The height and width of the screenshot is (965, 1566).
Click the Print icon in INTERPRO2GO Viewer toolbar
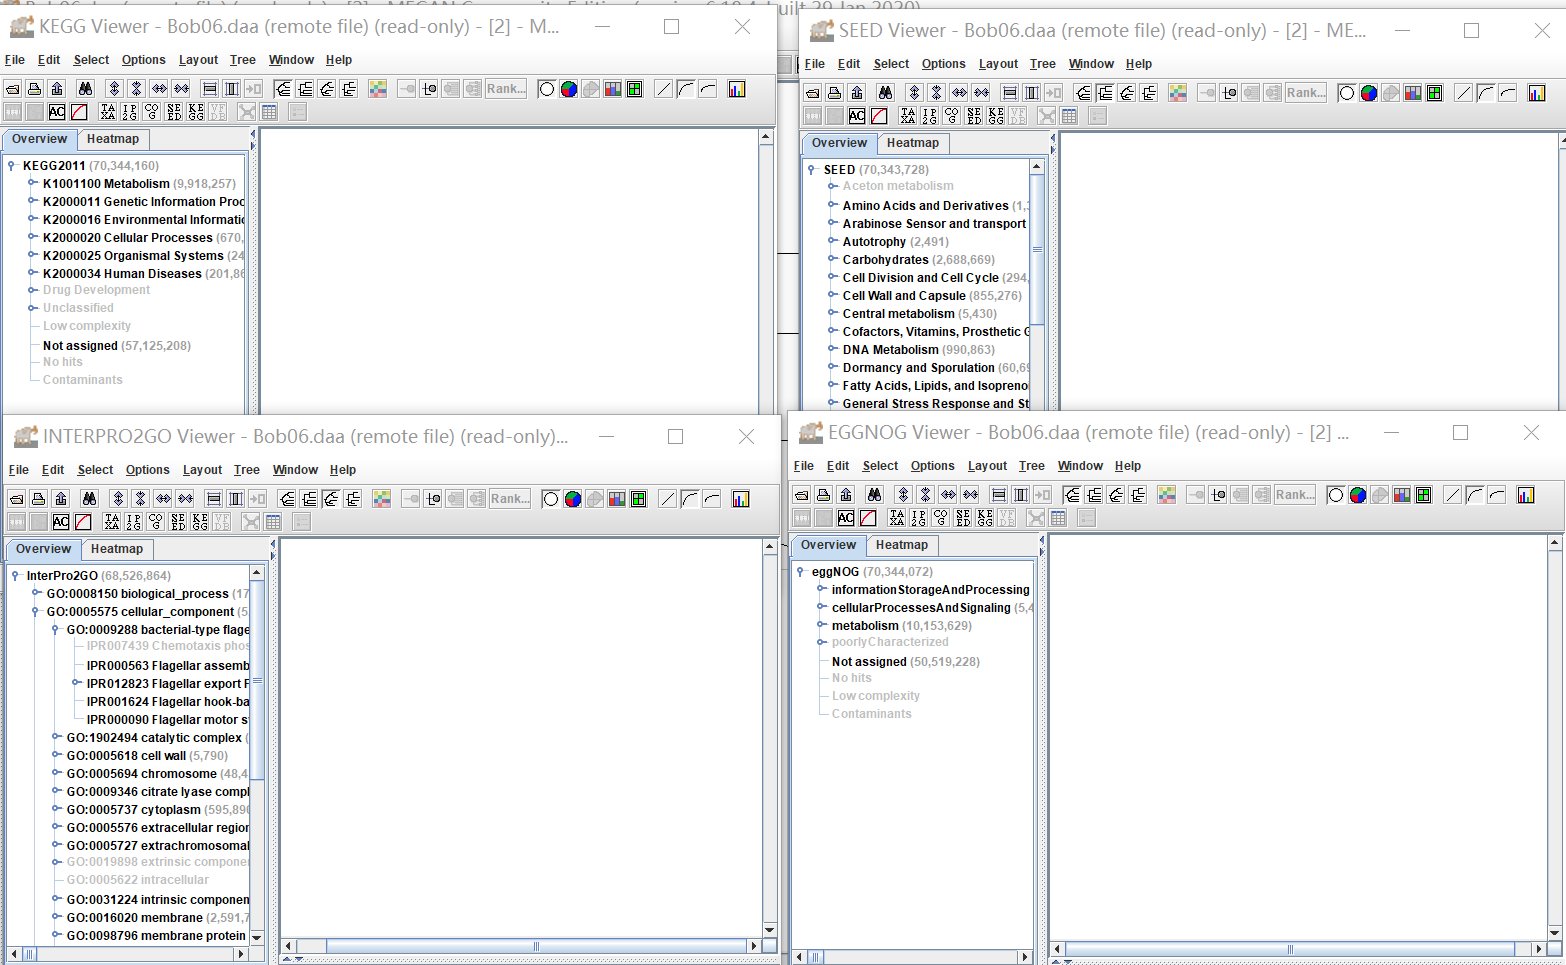click(x=39, y=499)
